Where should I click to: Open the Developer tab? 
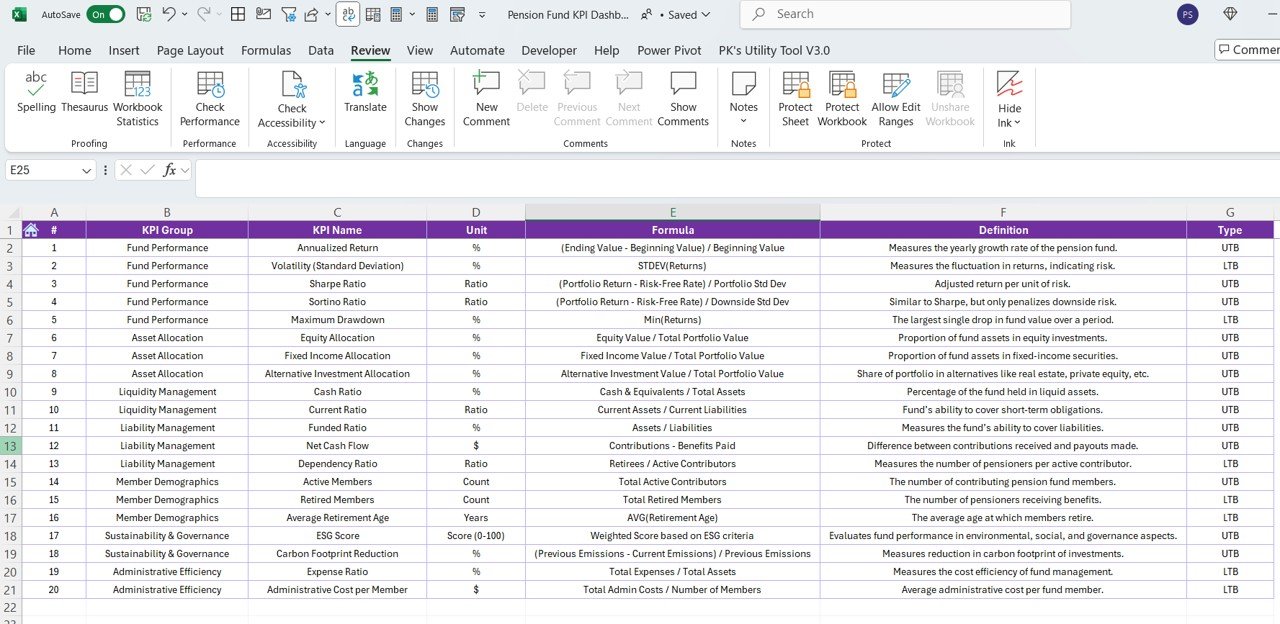point(549,50)
